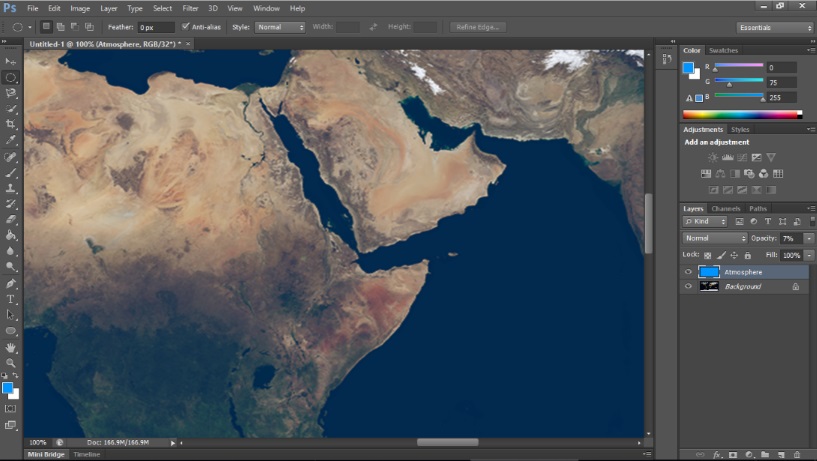Switch to the Channels tab
Screen dimensions: 817x461
pos(726,208)
